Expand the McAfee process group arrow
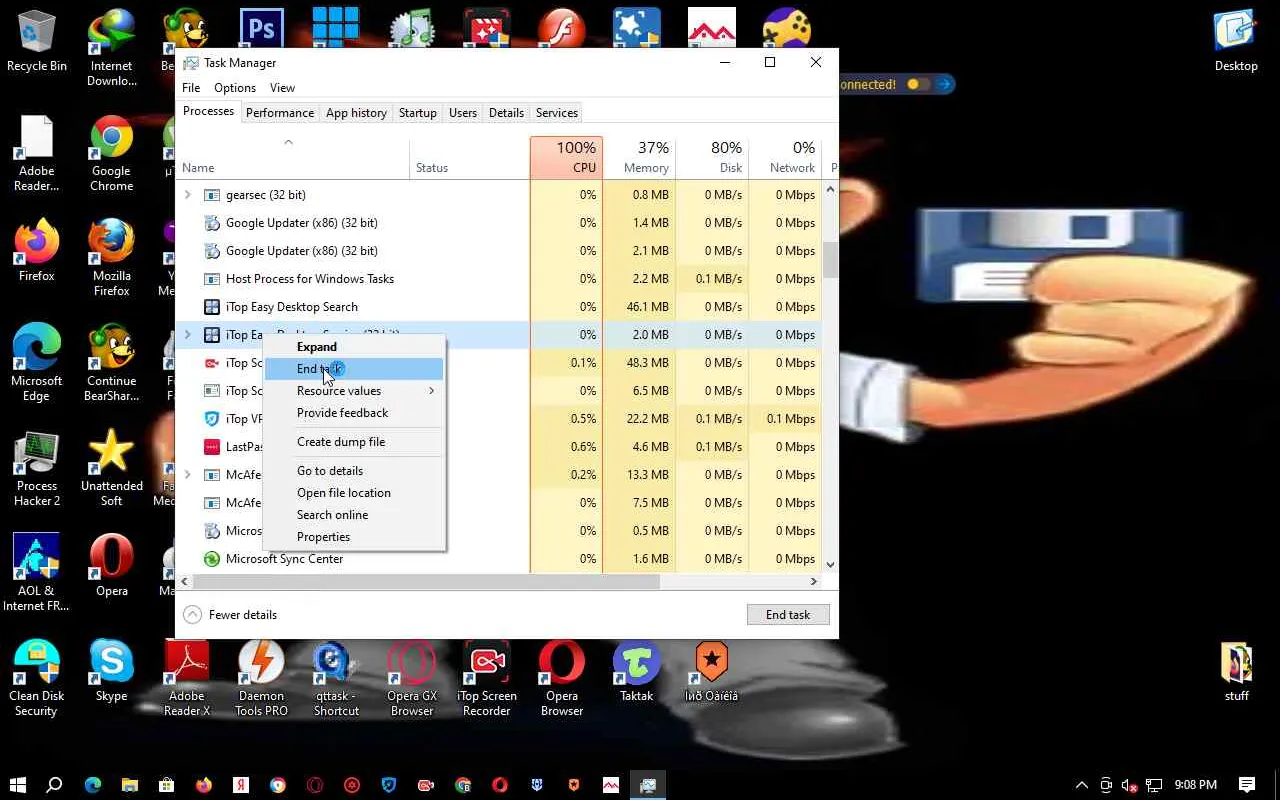This screenshot has width=1280, height=800. [187, 475]
